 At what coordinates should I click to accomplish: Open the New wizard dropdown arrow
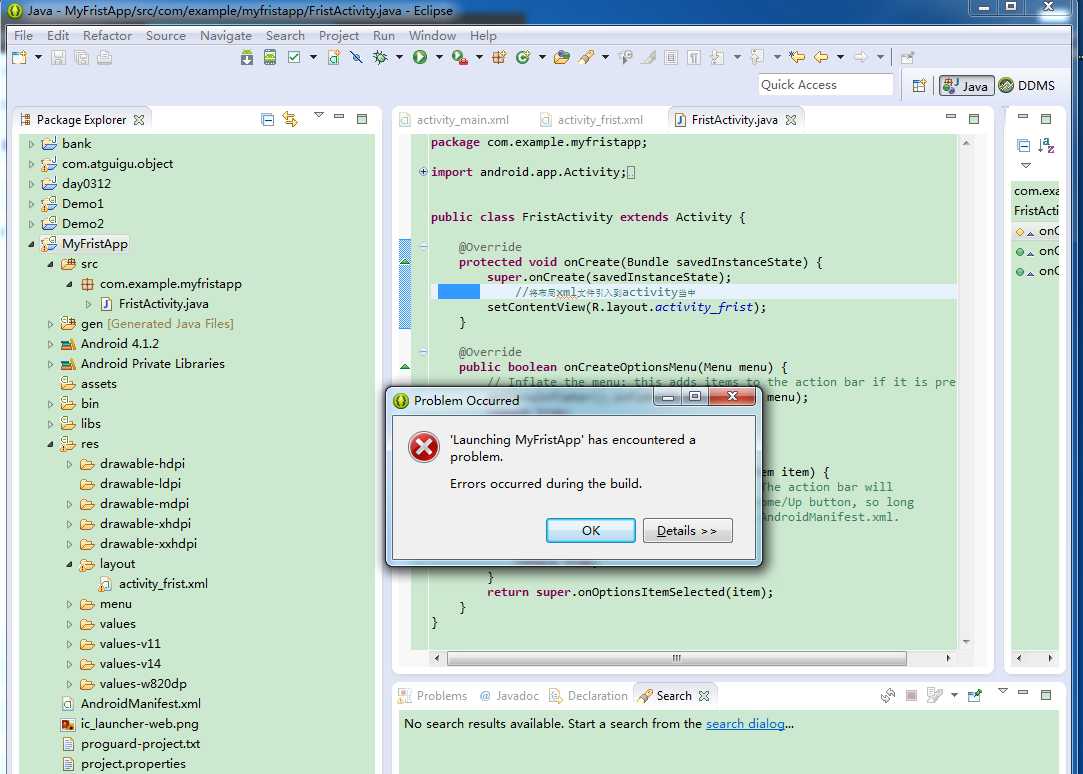pos(38,58)
